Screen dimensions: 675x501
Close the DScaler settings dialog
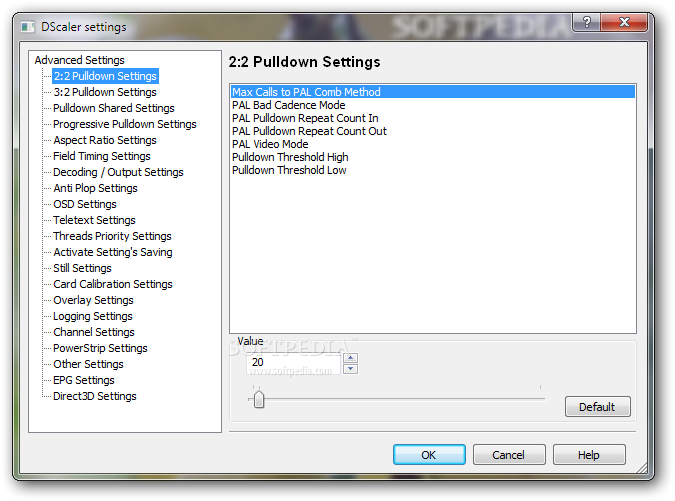tap(624, 22)
